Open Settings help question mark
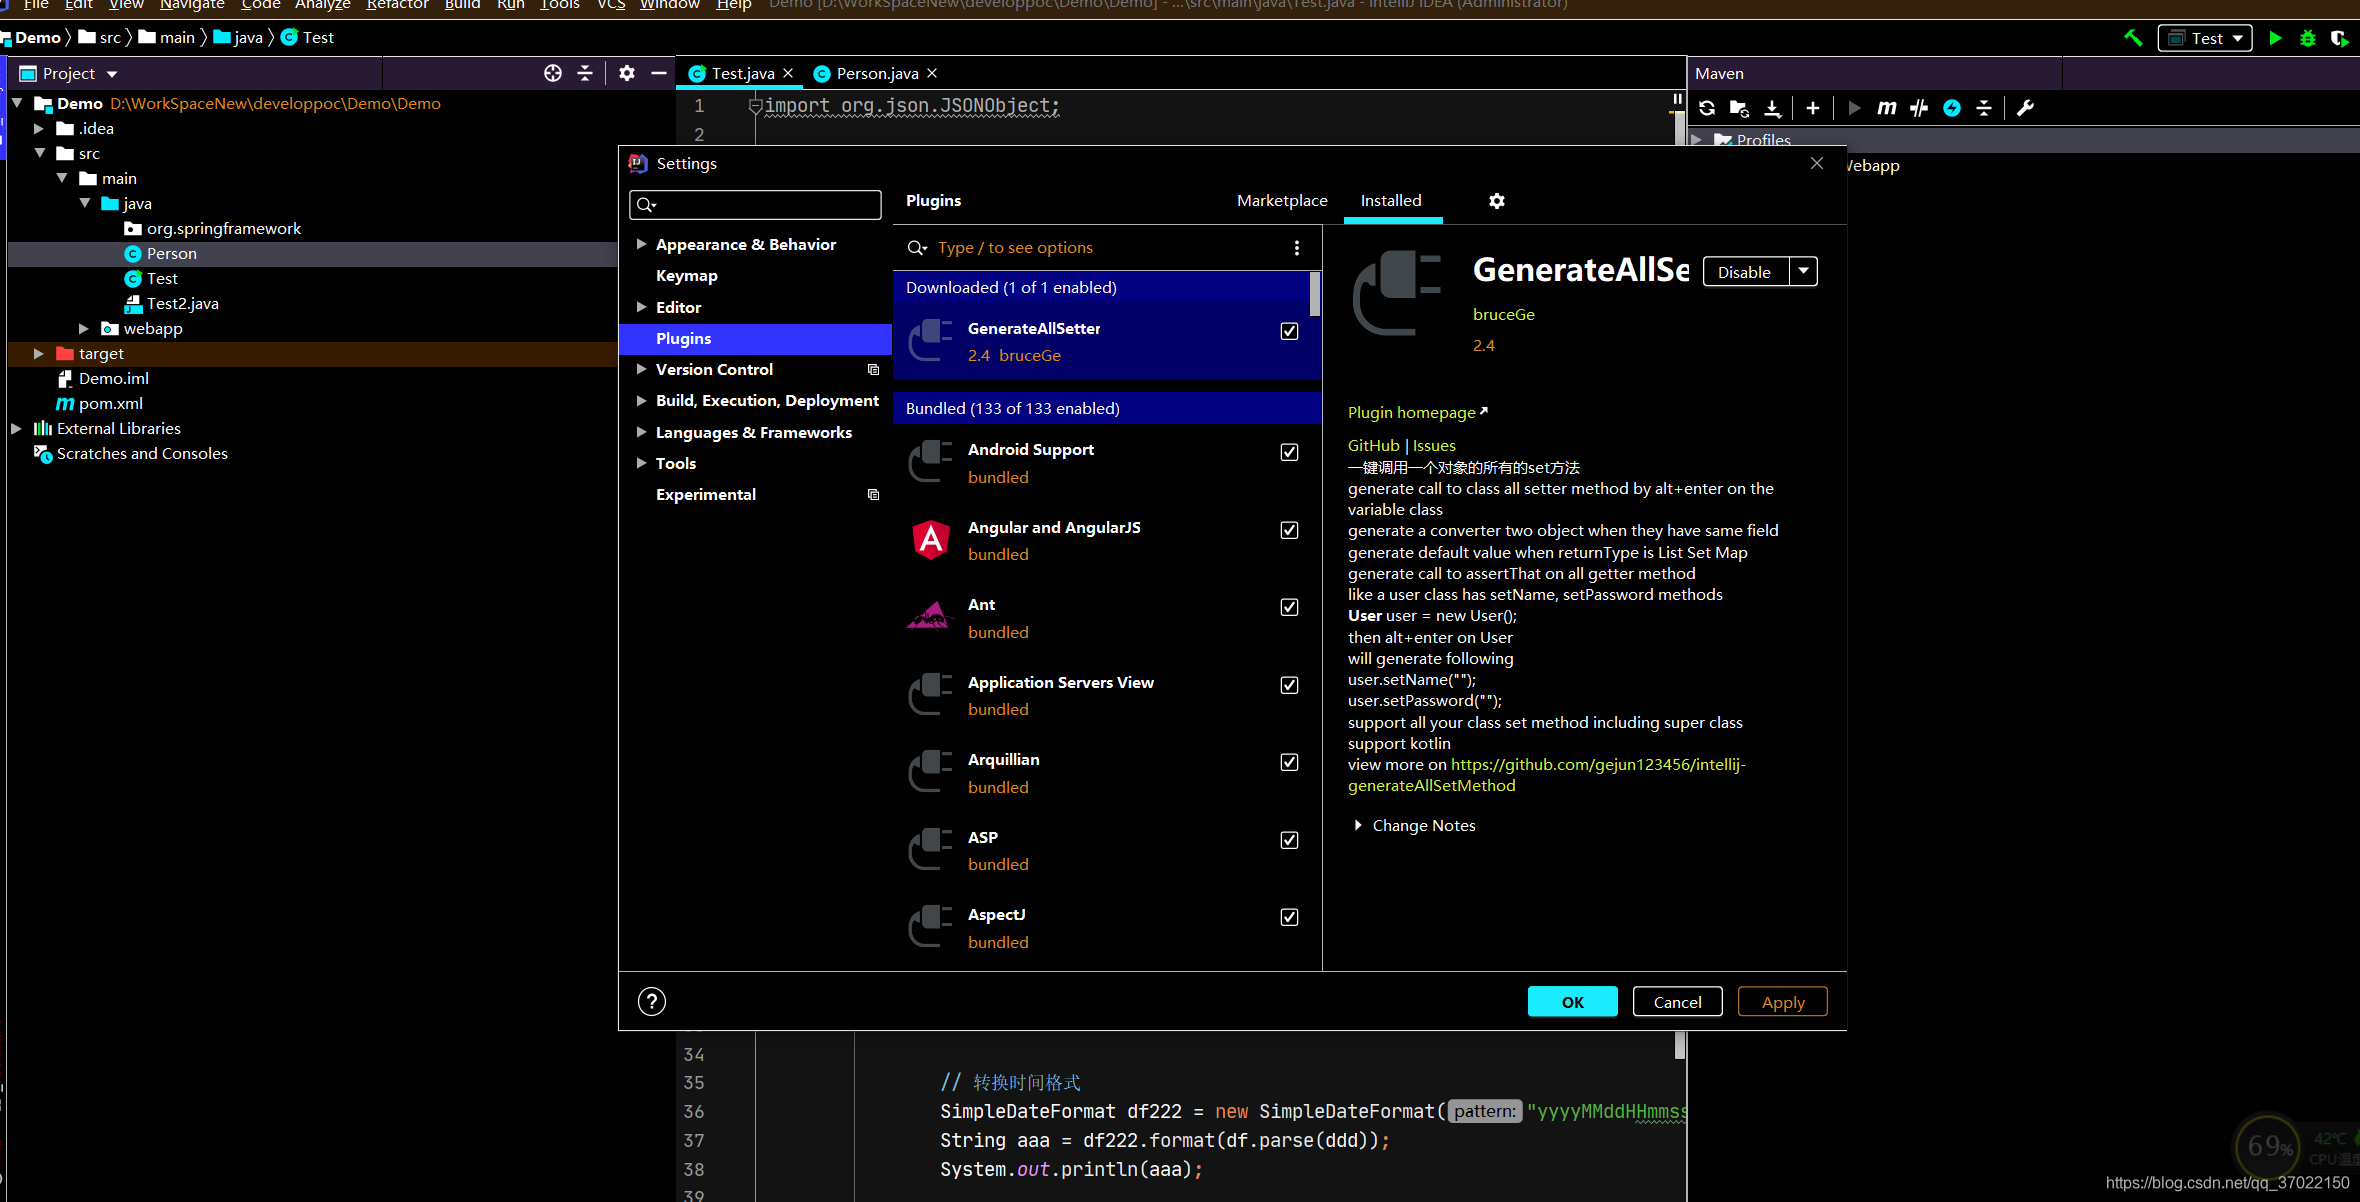This screenshot has width=2360, height=1202. coord(652,1001)
